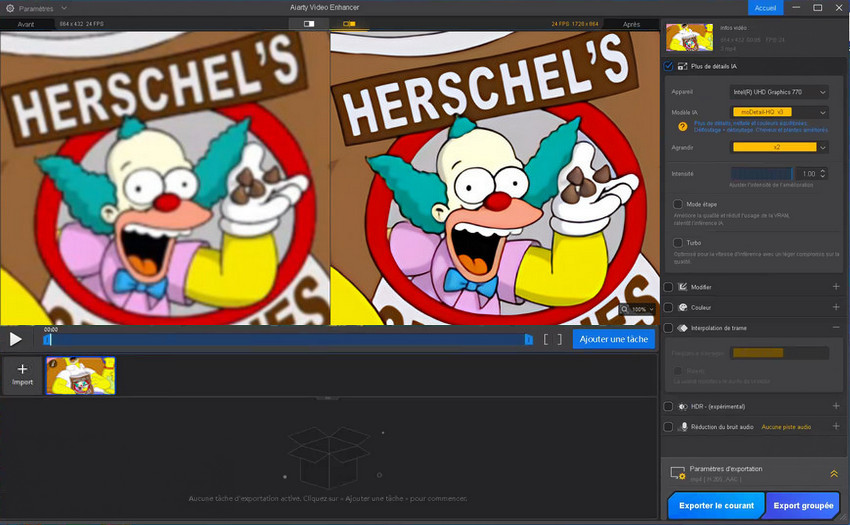Click the Infos vidéo label

[734, 28]
